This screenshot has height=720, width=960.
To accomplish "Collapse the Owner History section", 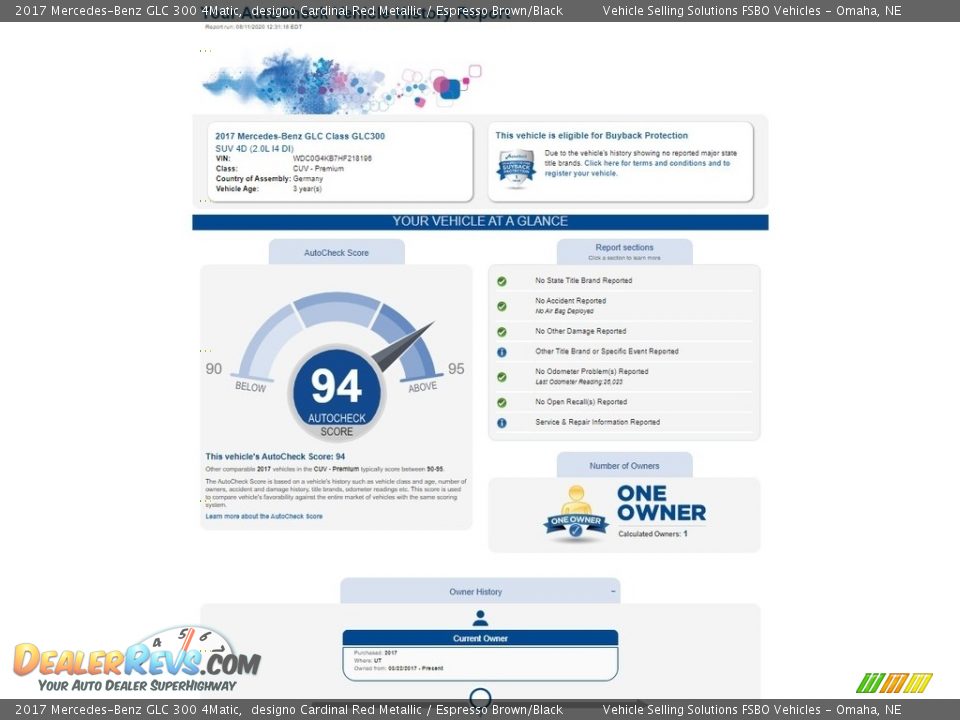I will coord(613,591).
